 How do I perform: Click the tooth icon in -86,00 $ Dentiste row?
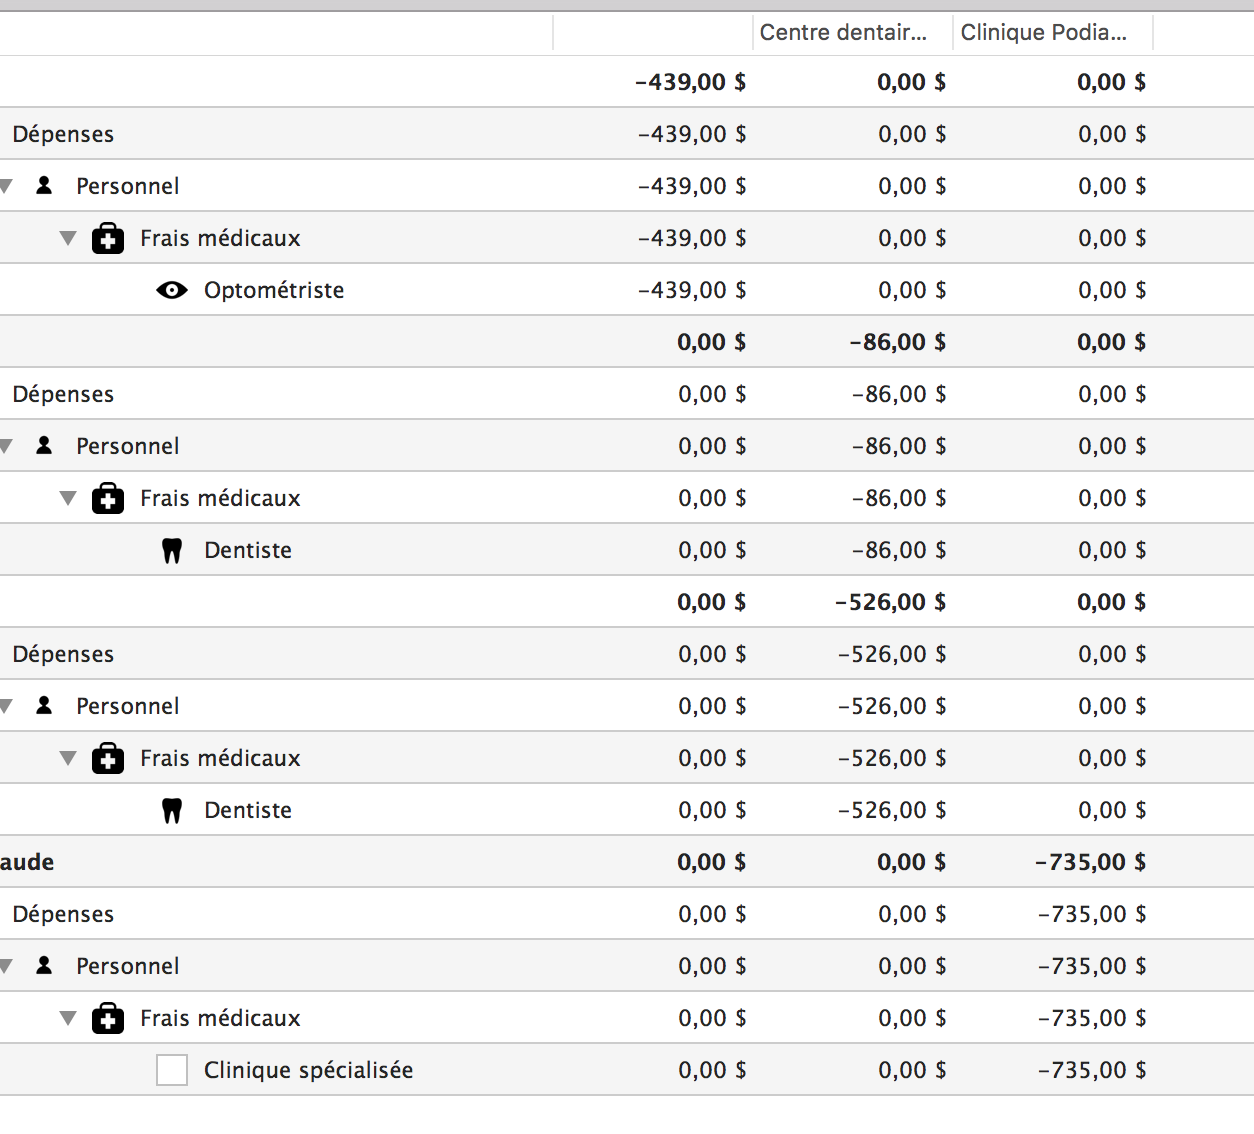[172, 550]
